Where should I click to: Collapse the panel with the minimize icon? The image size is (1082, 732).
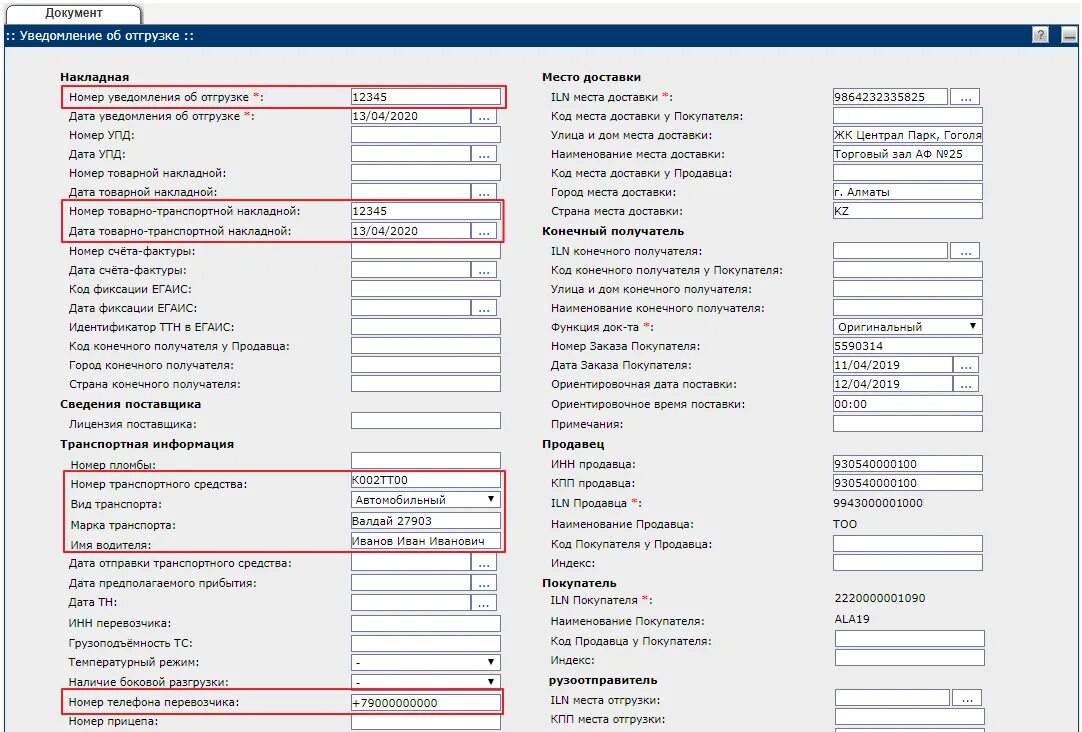[1069, 34]
